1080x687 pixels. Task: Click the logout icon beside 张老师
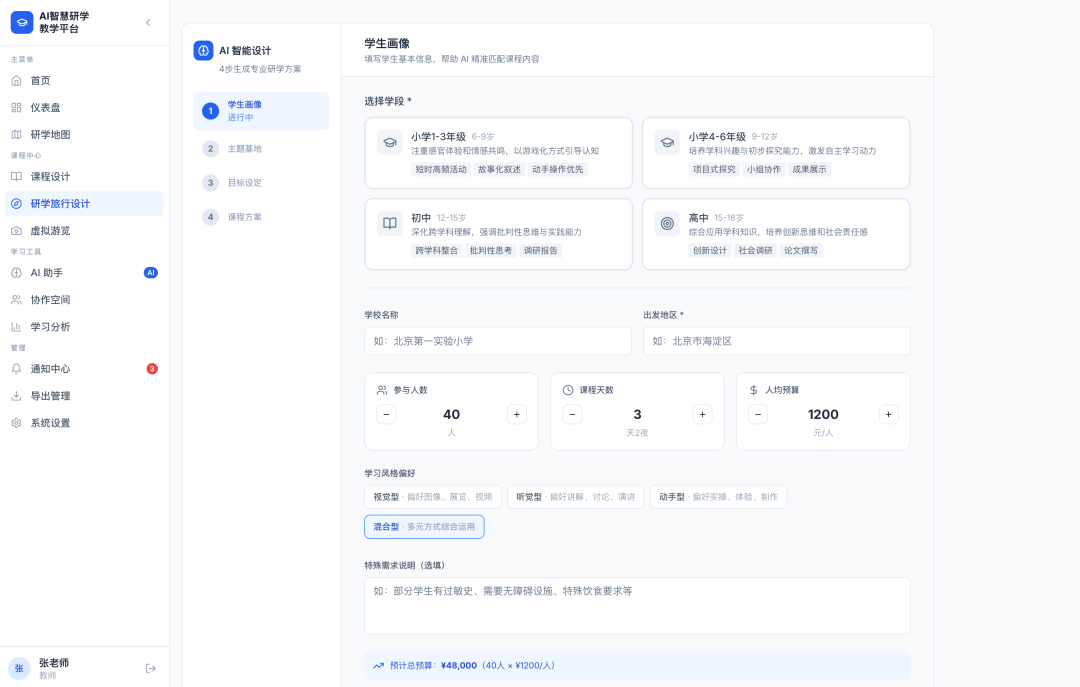[151, 668]
